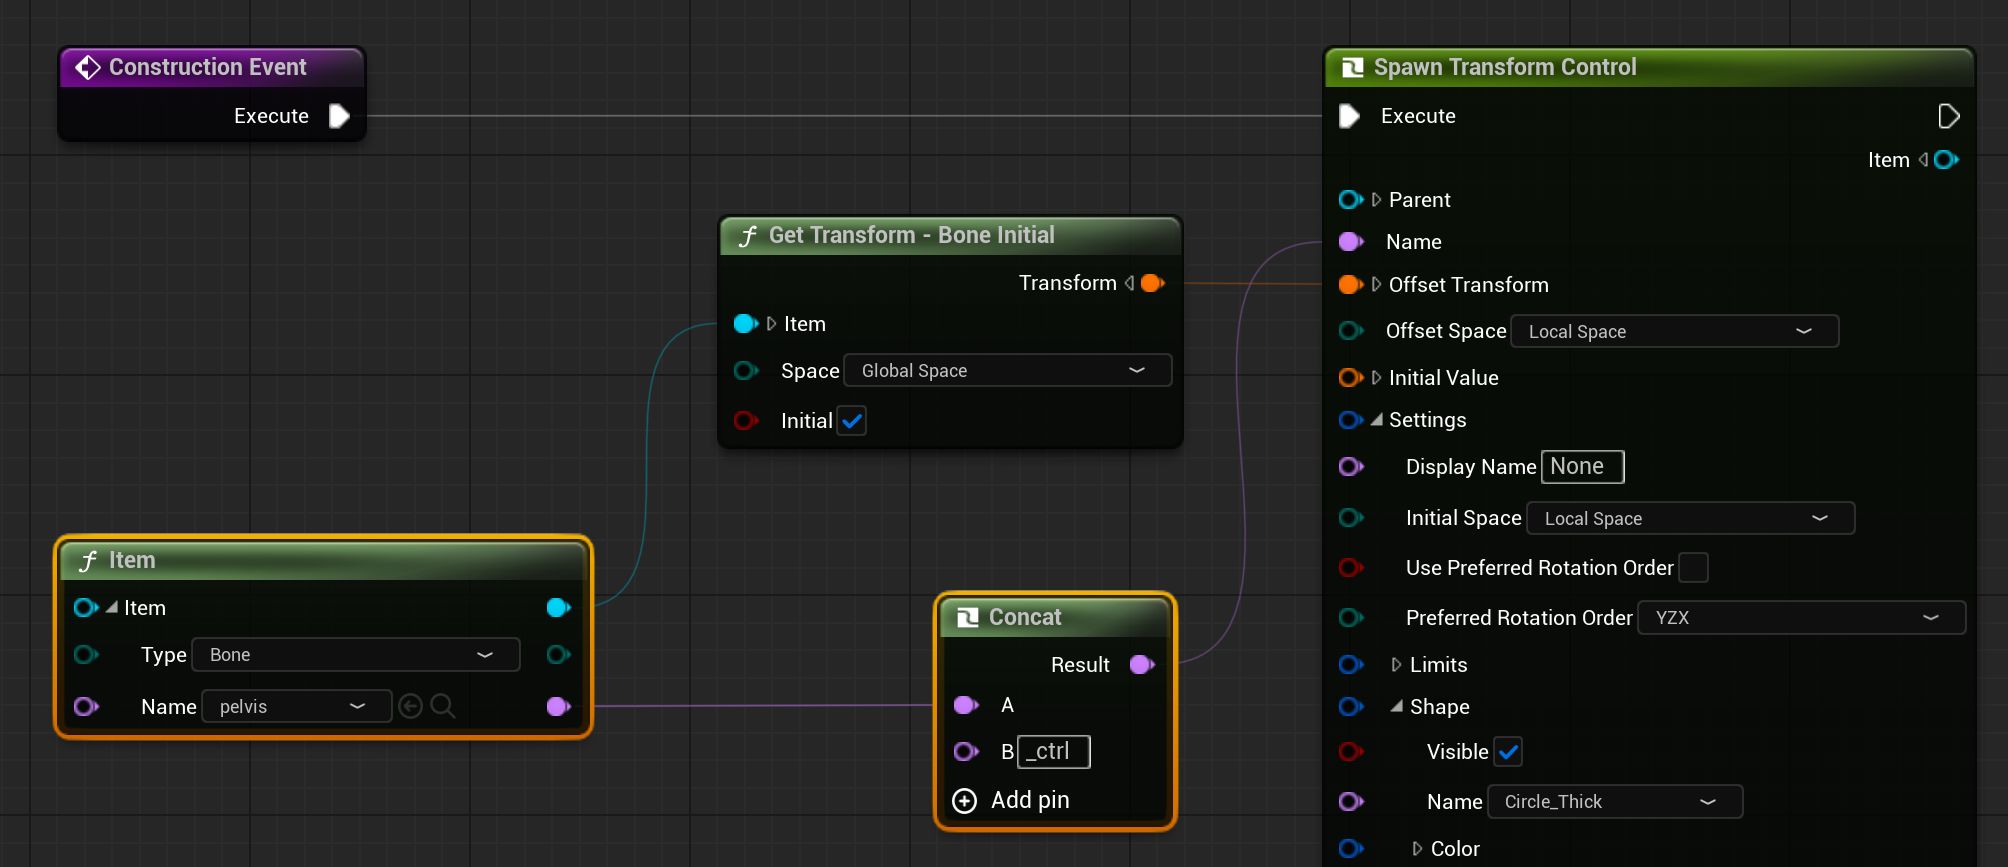Image resolution: width=2008 pixels, height=867 pixels.
Task: Open the Circle_Thick shape Name dropdown
Action: point(1615,802)
